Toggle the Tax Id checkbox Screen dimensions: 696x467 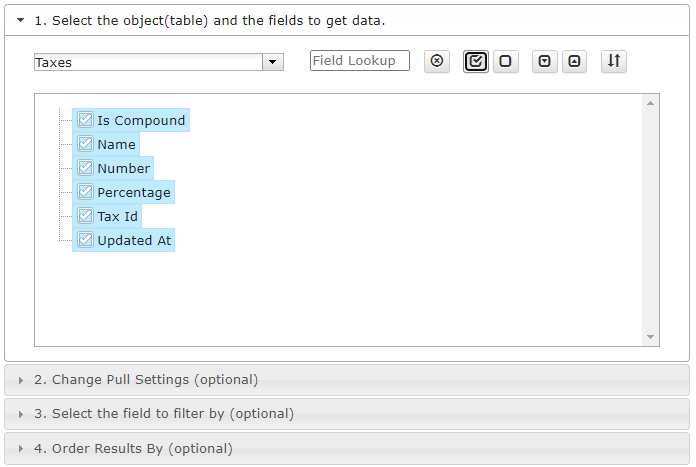point(85,216)
